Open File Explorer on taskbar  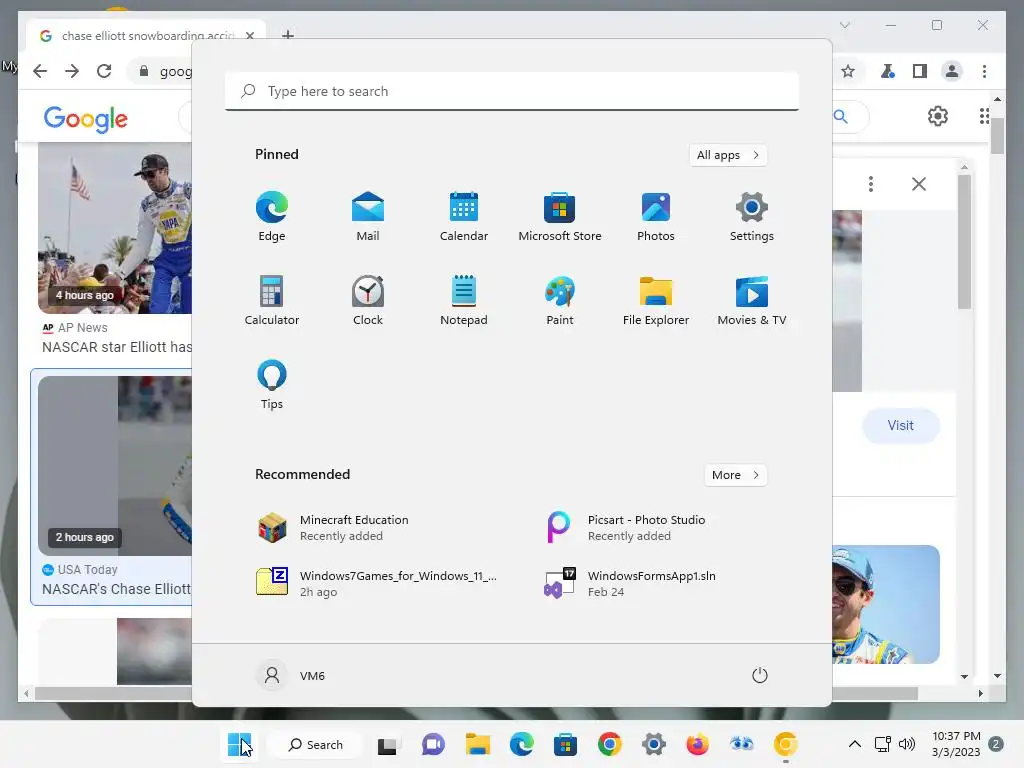[x=477, y=744]
